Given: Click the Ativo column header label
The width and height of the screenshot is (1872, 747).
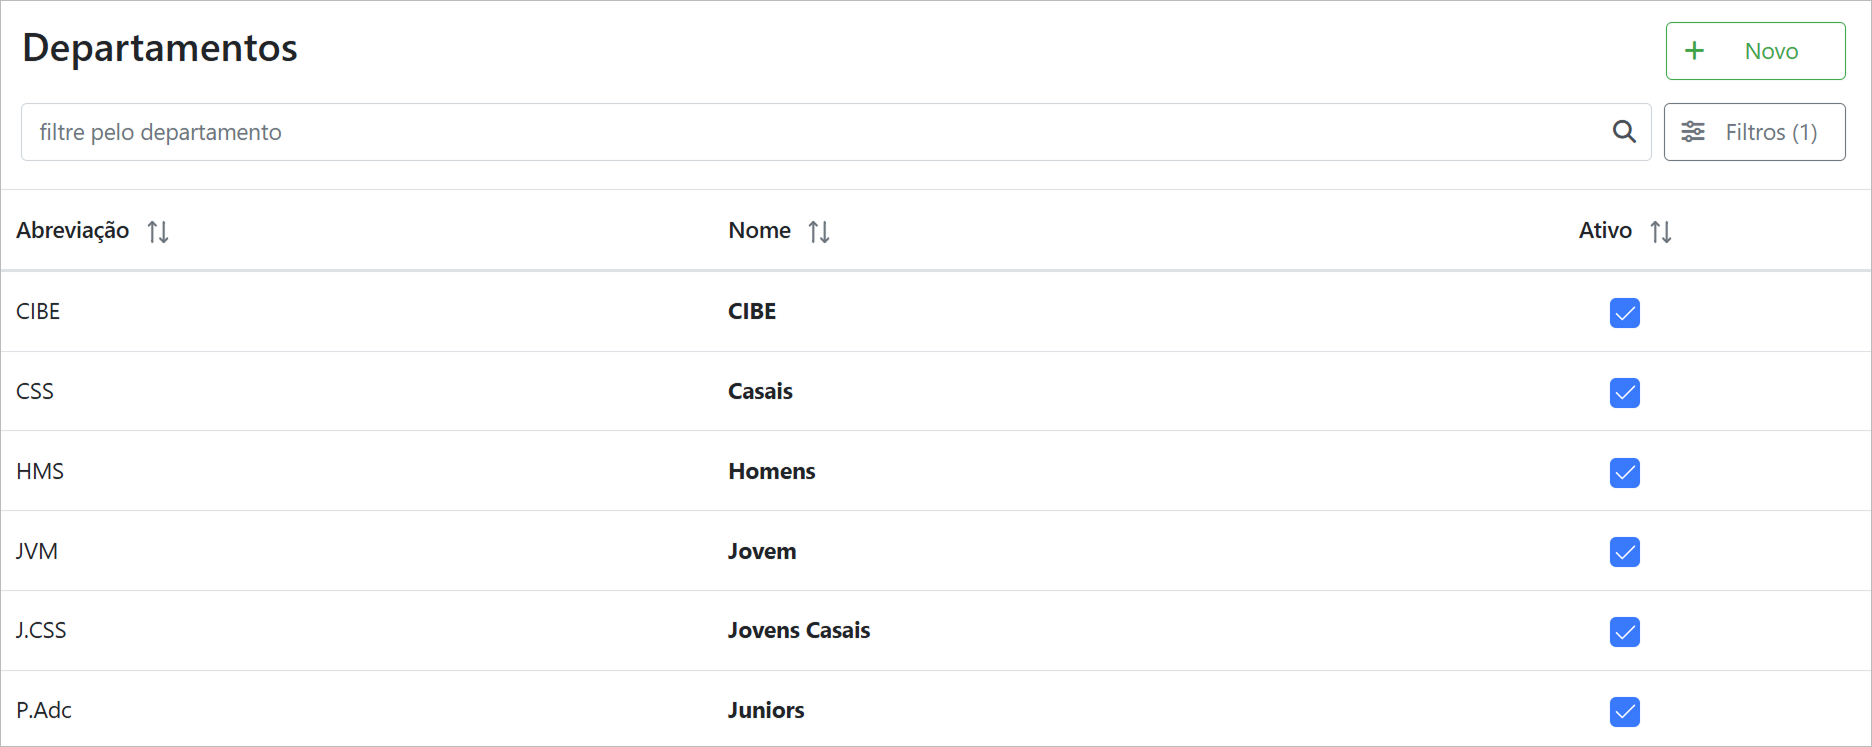Looking at the screenshot, I should pos(1605,231).
